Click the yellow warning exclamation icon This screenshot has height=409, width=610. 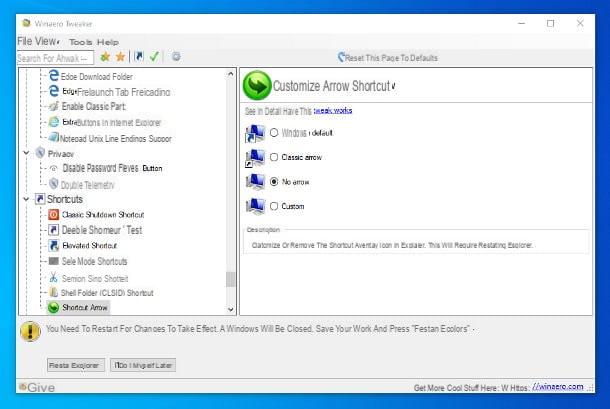pos(30,332)
